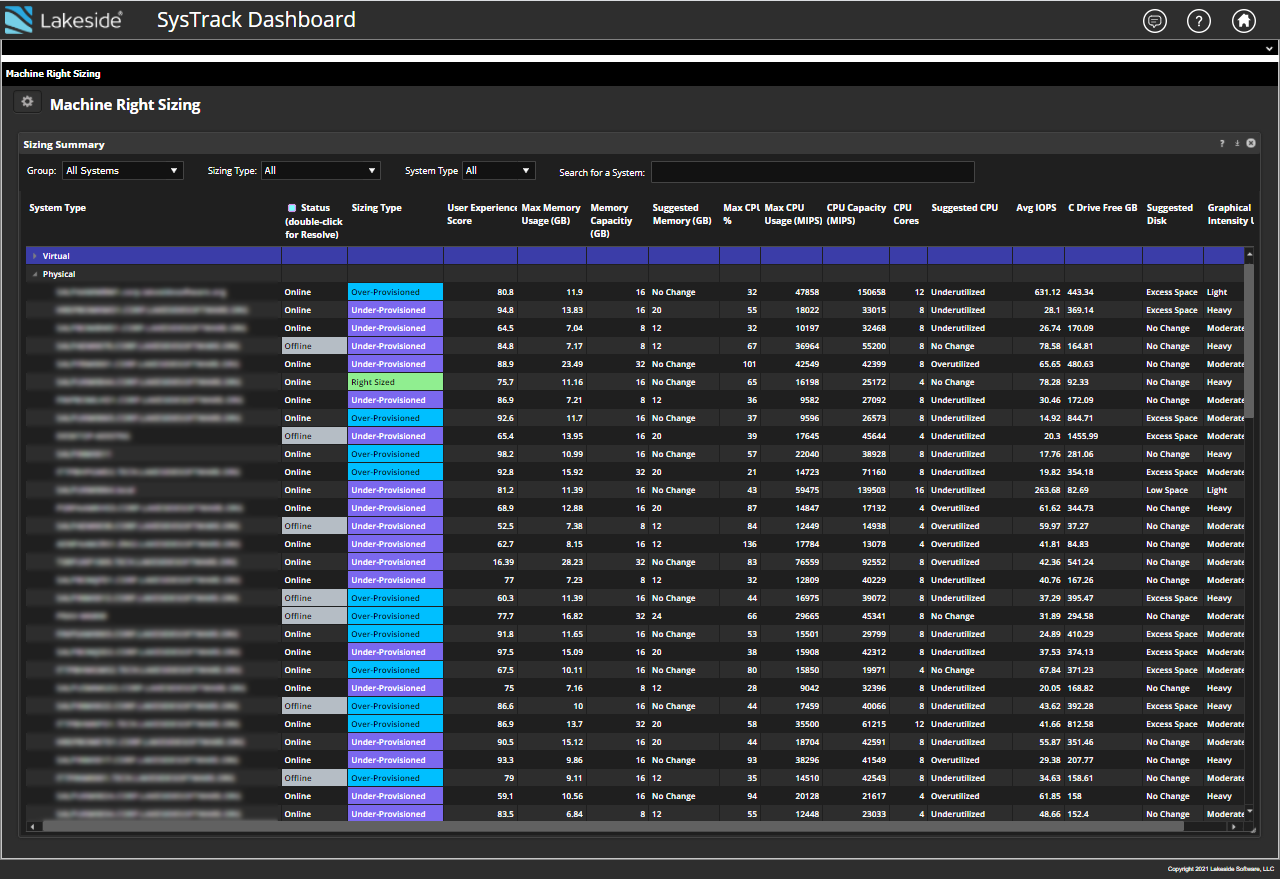The image size is (1280, 879).
Task: Expand the Virtual systems group row
Action: coord(33,256)
